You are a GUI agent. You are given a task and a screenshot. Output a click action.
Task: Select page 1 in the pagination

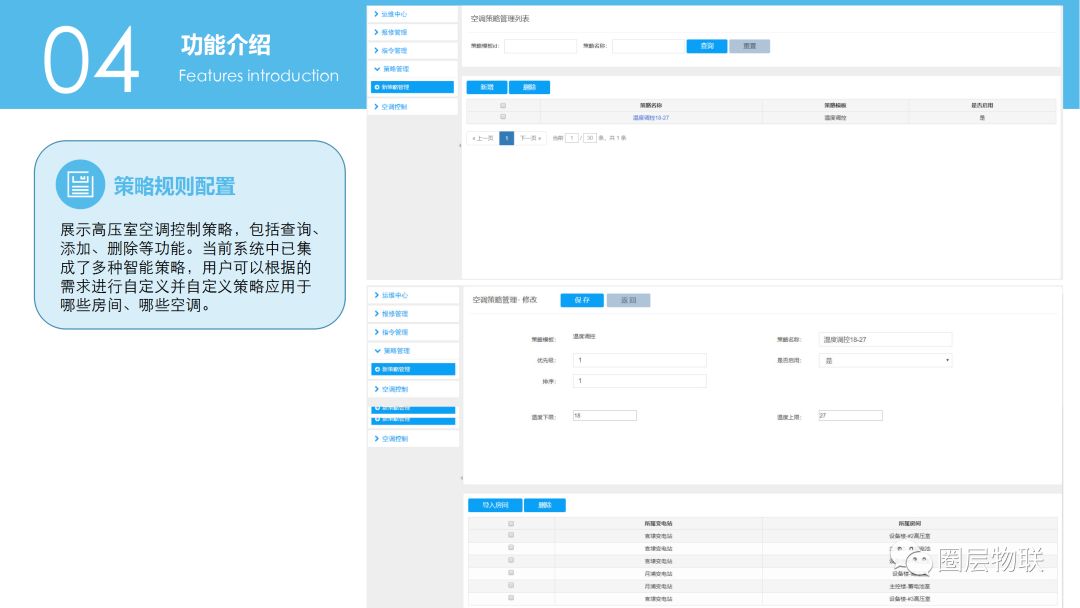(506, 138)
